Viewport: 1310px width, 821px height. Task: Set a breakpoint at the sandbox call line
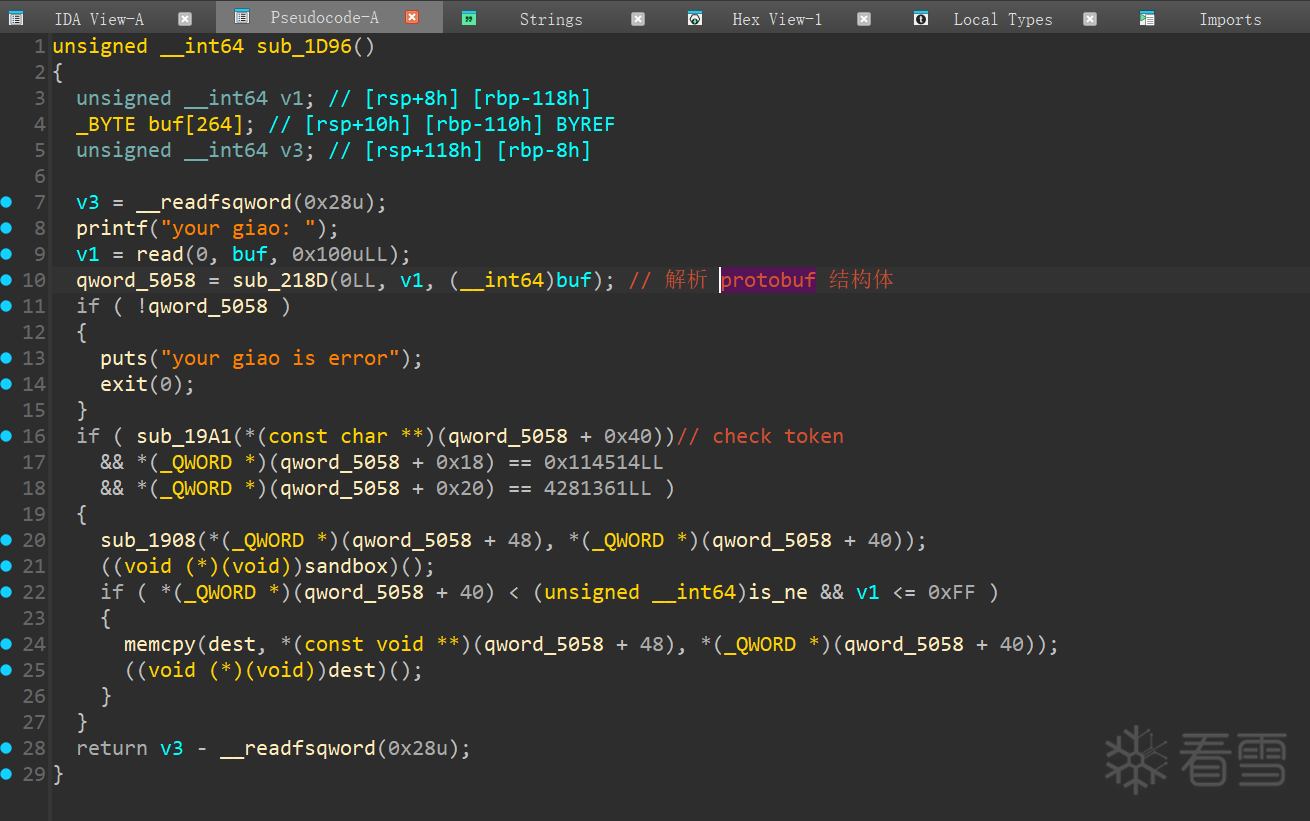(7, 566)
